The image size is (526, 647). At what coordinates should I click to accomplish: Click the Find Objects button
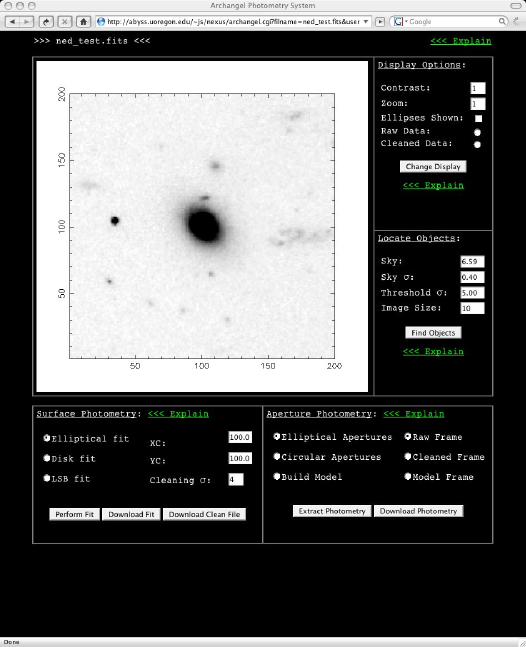click(433, 333)
